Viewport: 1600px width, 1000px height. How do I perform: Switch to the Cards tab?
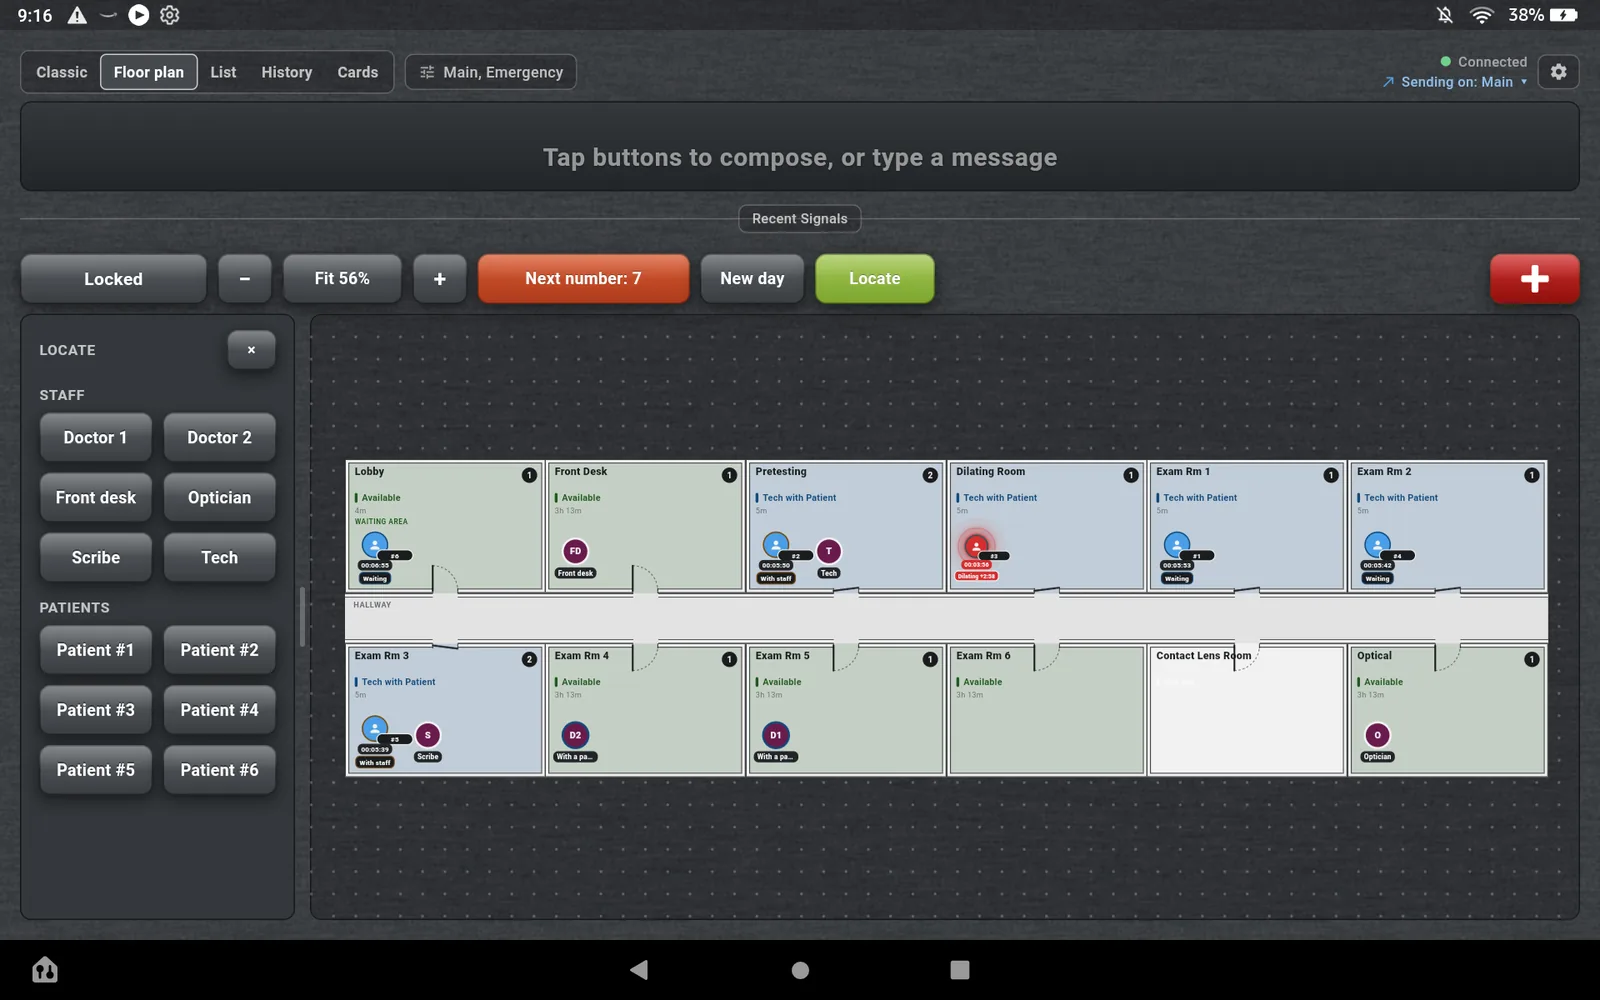pos(358,72)
